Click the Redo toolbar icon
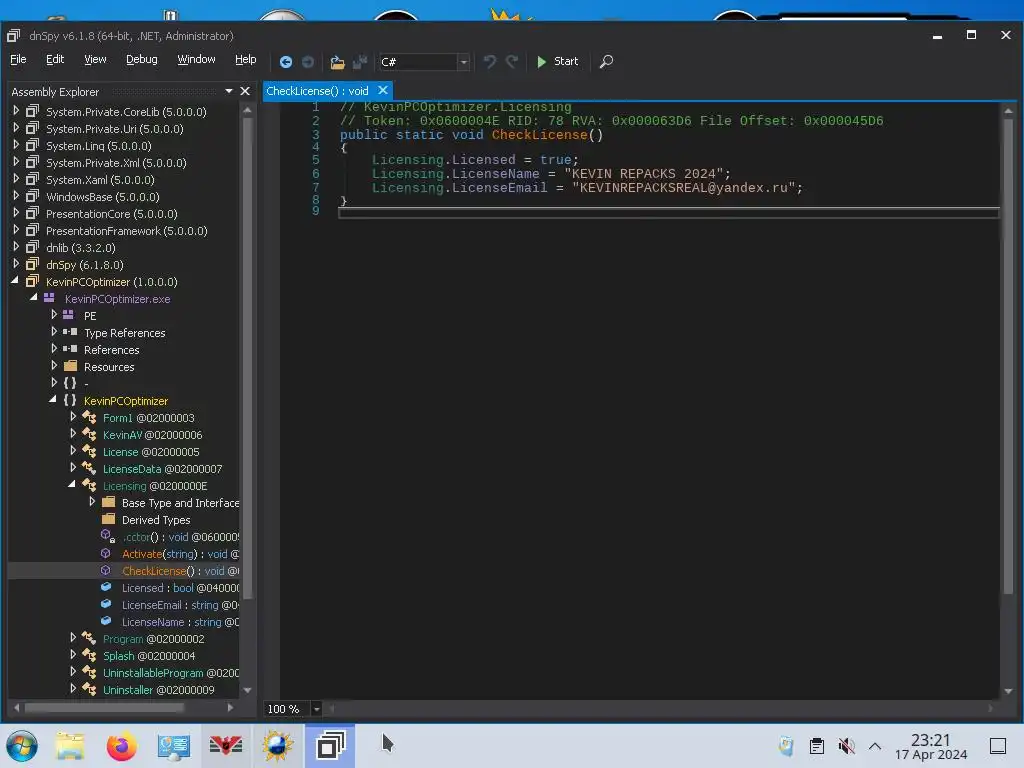 tap(512, 61)
